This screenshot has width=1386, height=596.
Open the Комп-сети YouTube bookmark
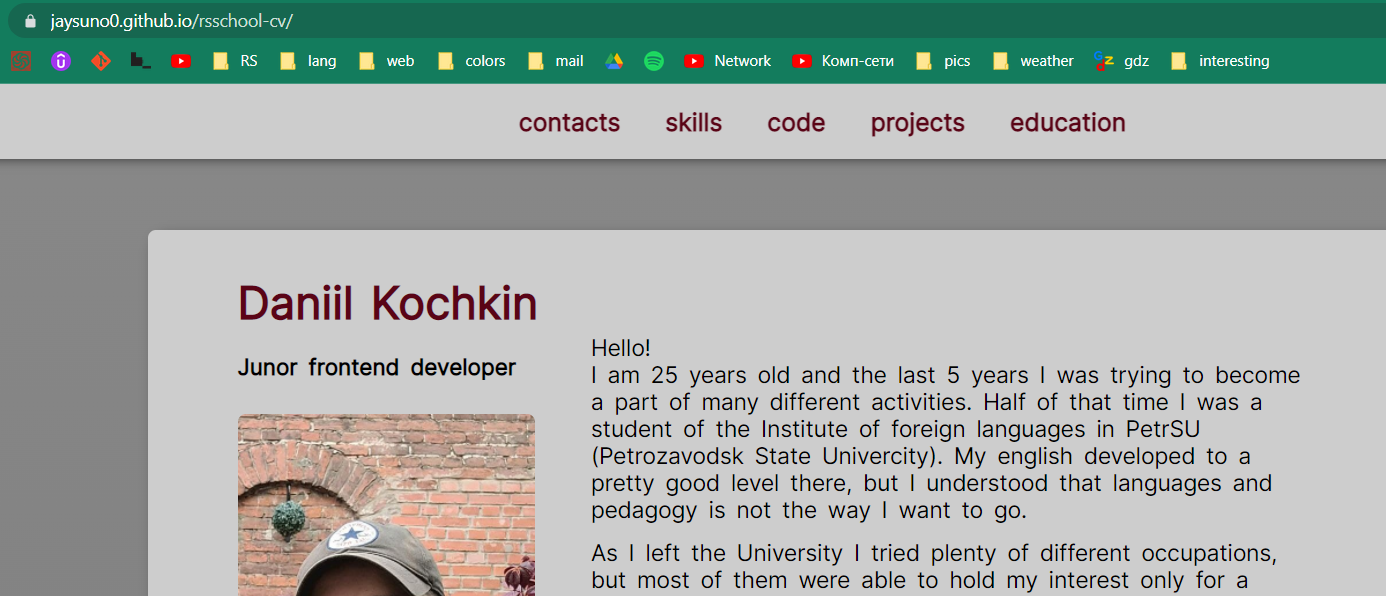(843, 61)
